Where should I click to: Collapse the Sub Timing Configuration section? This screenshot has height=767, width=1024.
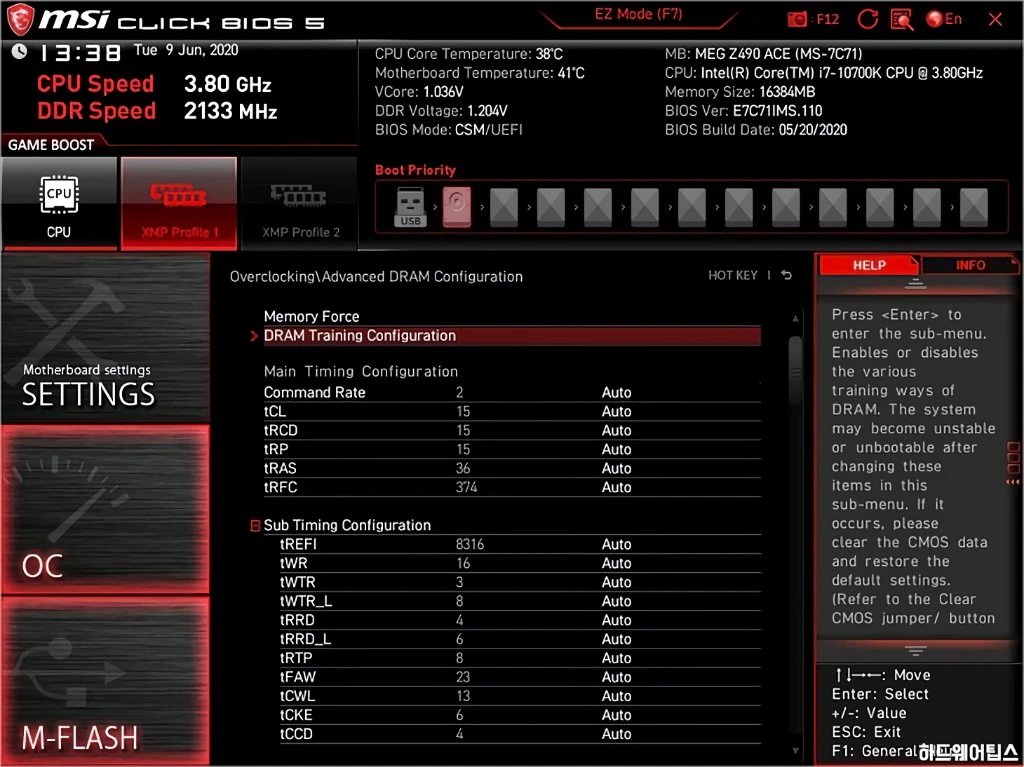click(x=255, y=525)
